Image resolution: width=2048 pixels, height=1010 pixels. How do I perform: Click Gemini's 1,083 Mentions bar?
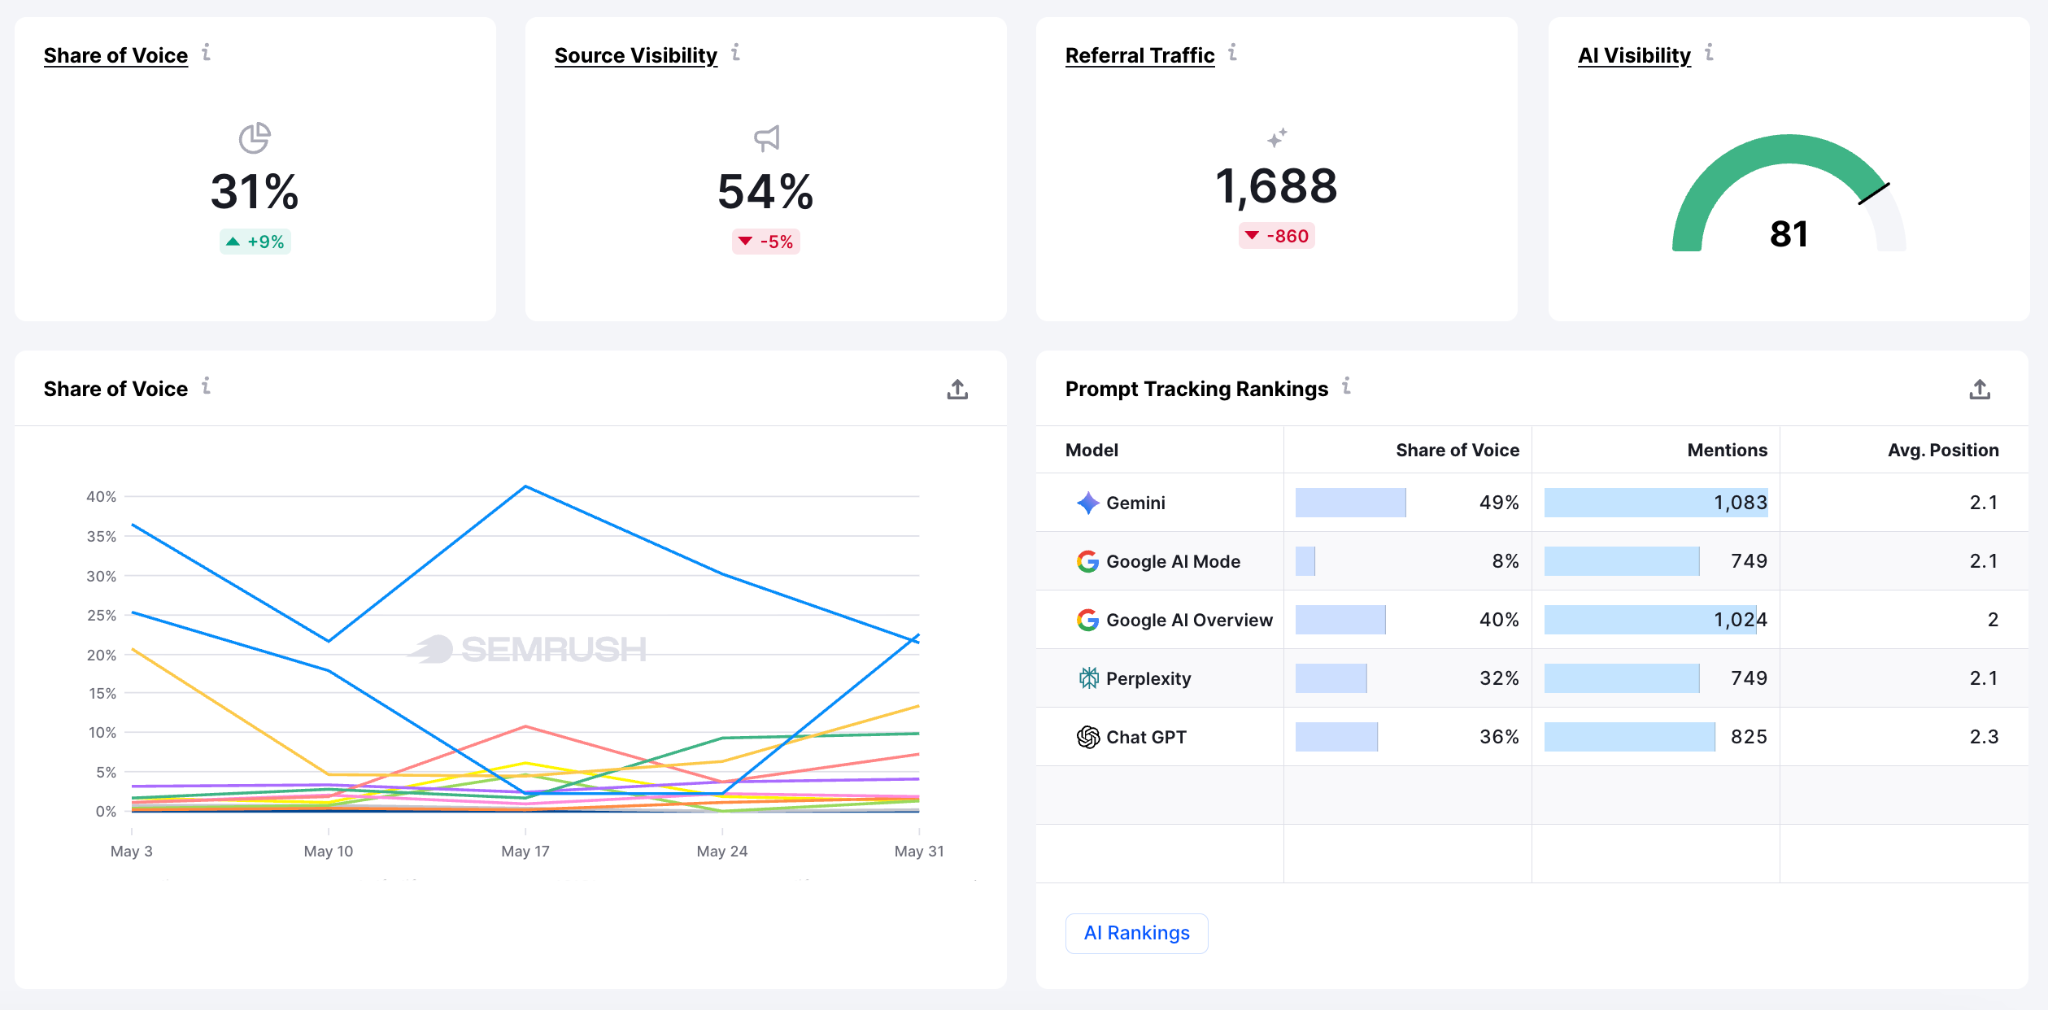1656,503
